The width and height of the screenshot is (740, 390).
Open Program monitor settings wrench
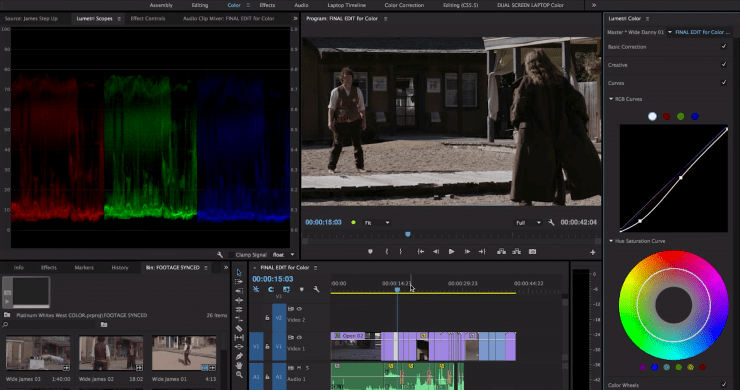[x=551, y=222]
